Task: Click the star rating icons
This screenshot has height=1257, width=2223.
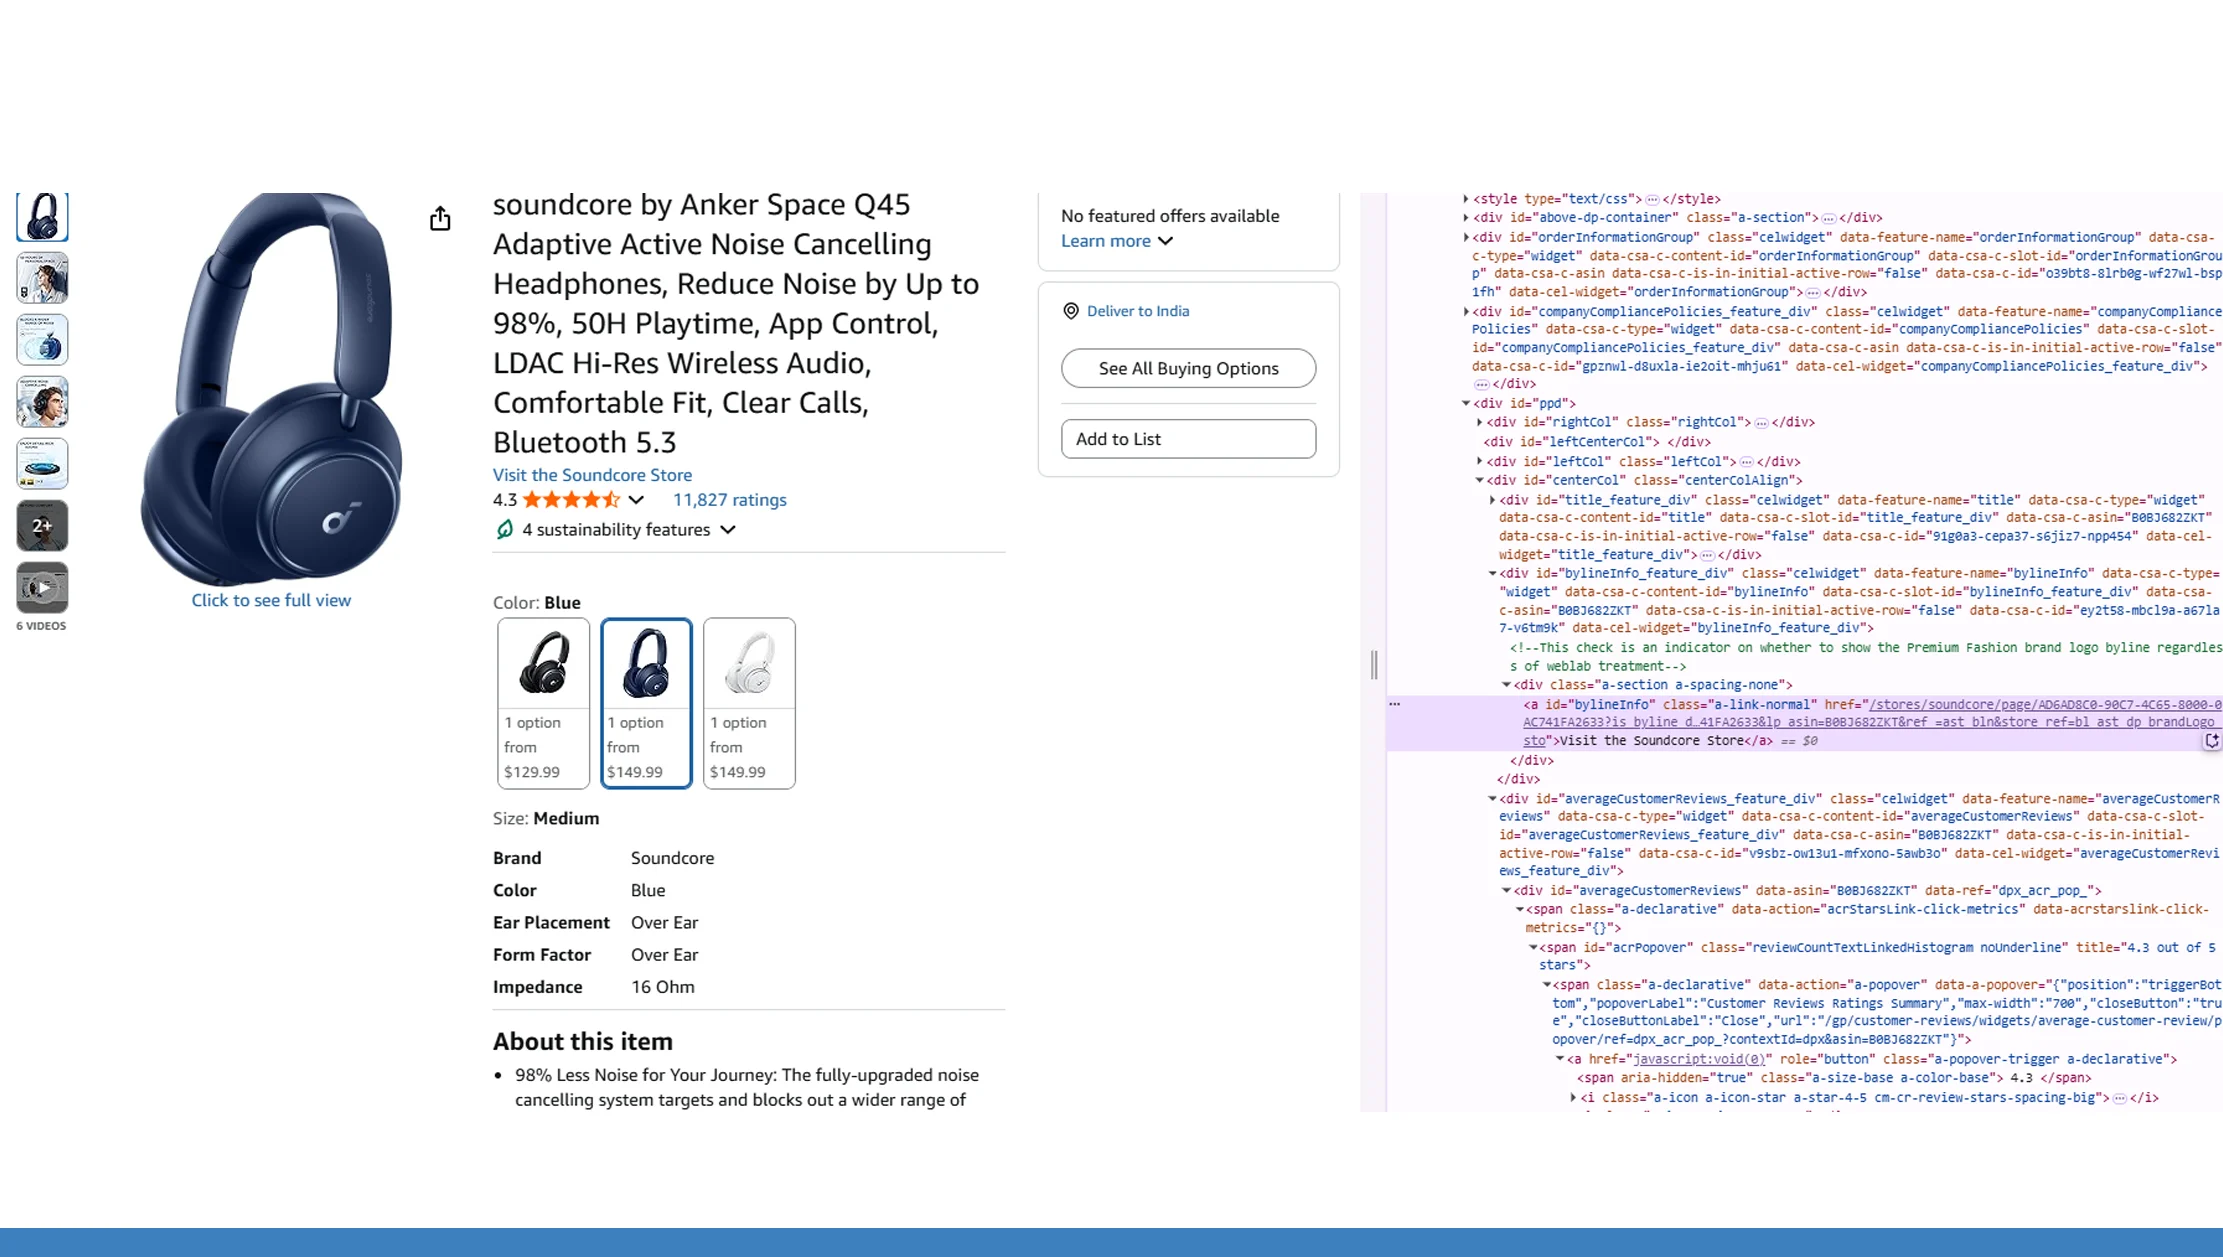Action: [571, 500]
